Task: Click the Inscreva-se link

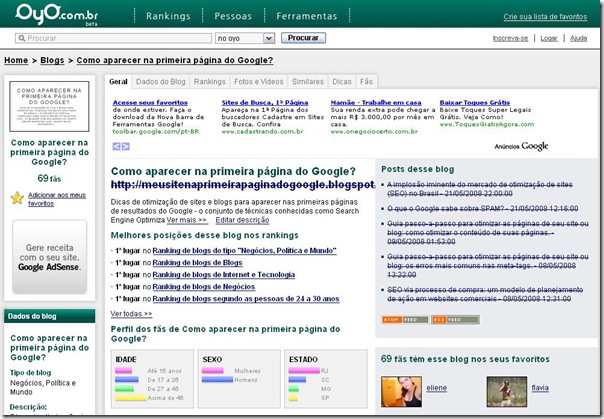Action: pos(510,38)
